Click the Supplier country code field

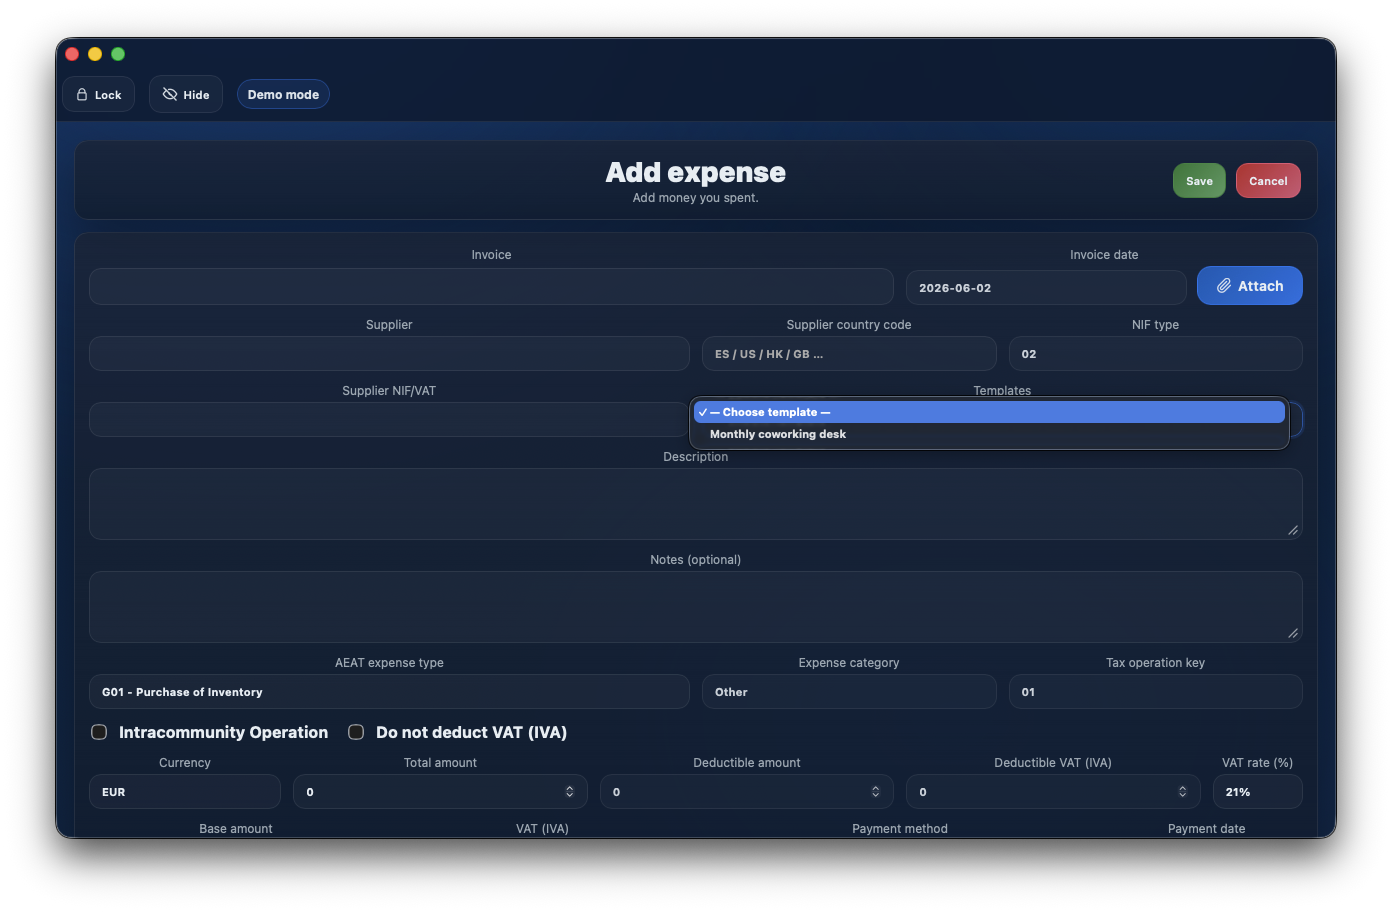point(849,354)
